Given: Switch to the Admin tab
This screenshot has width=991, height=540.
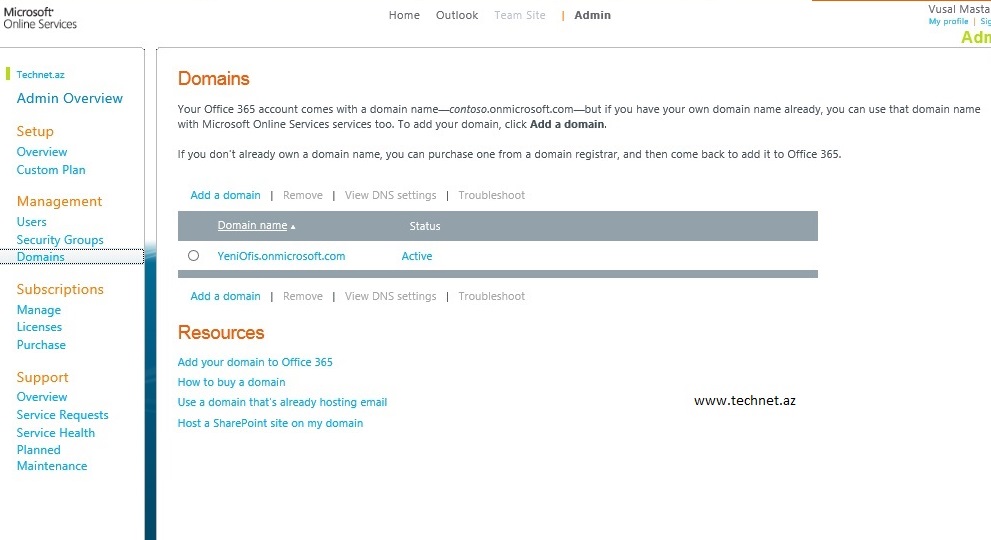Looking at the screenshot, I should tap(592, 15).
